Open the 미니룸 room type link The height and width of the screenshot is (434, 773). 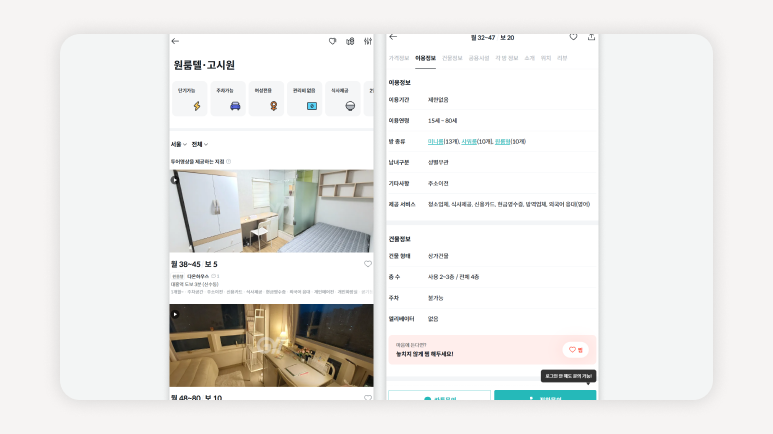click(x=435, y=142)
